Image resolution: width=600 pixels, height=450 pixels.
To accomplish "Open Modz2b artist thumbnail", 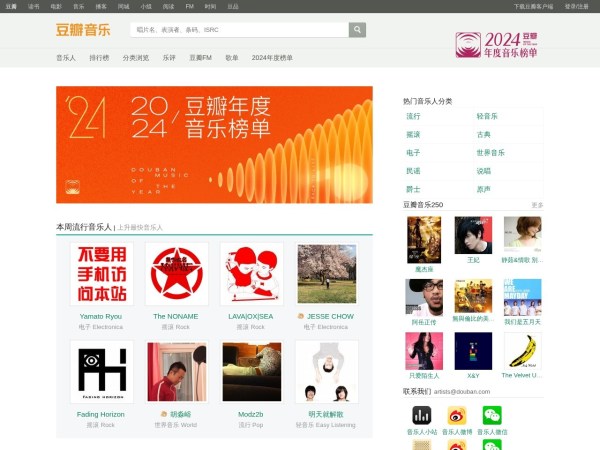I will 252,372.
